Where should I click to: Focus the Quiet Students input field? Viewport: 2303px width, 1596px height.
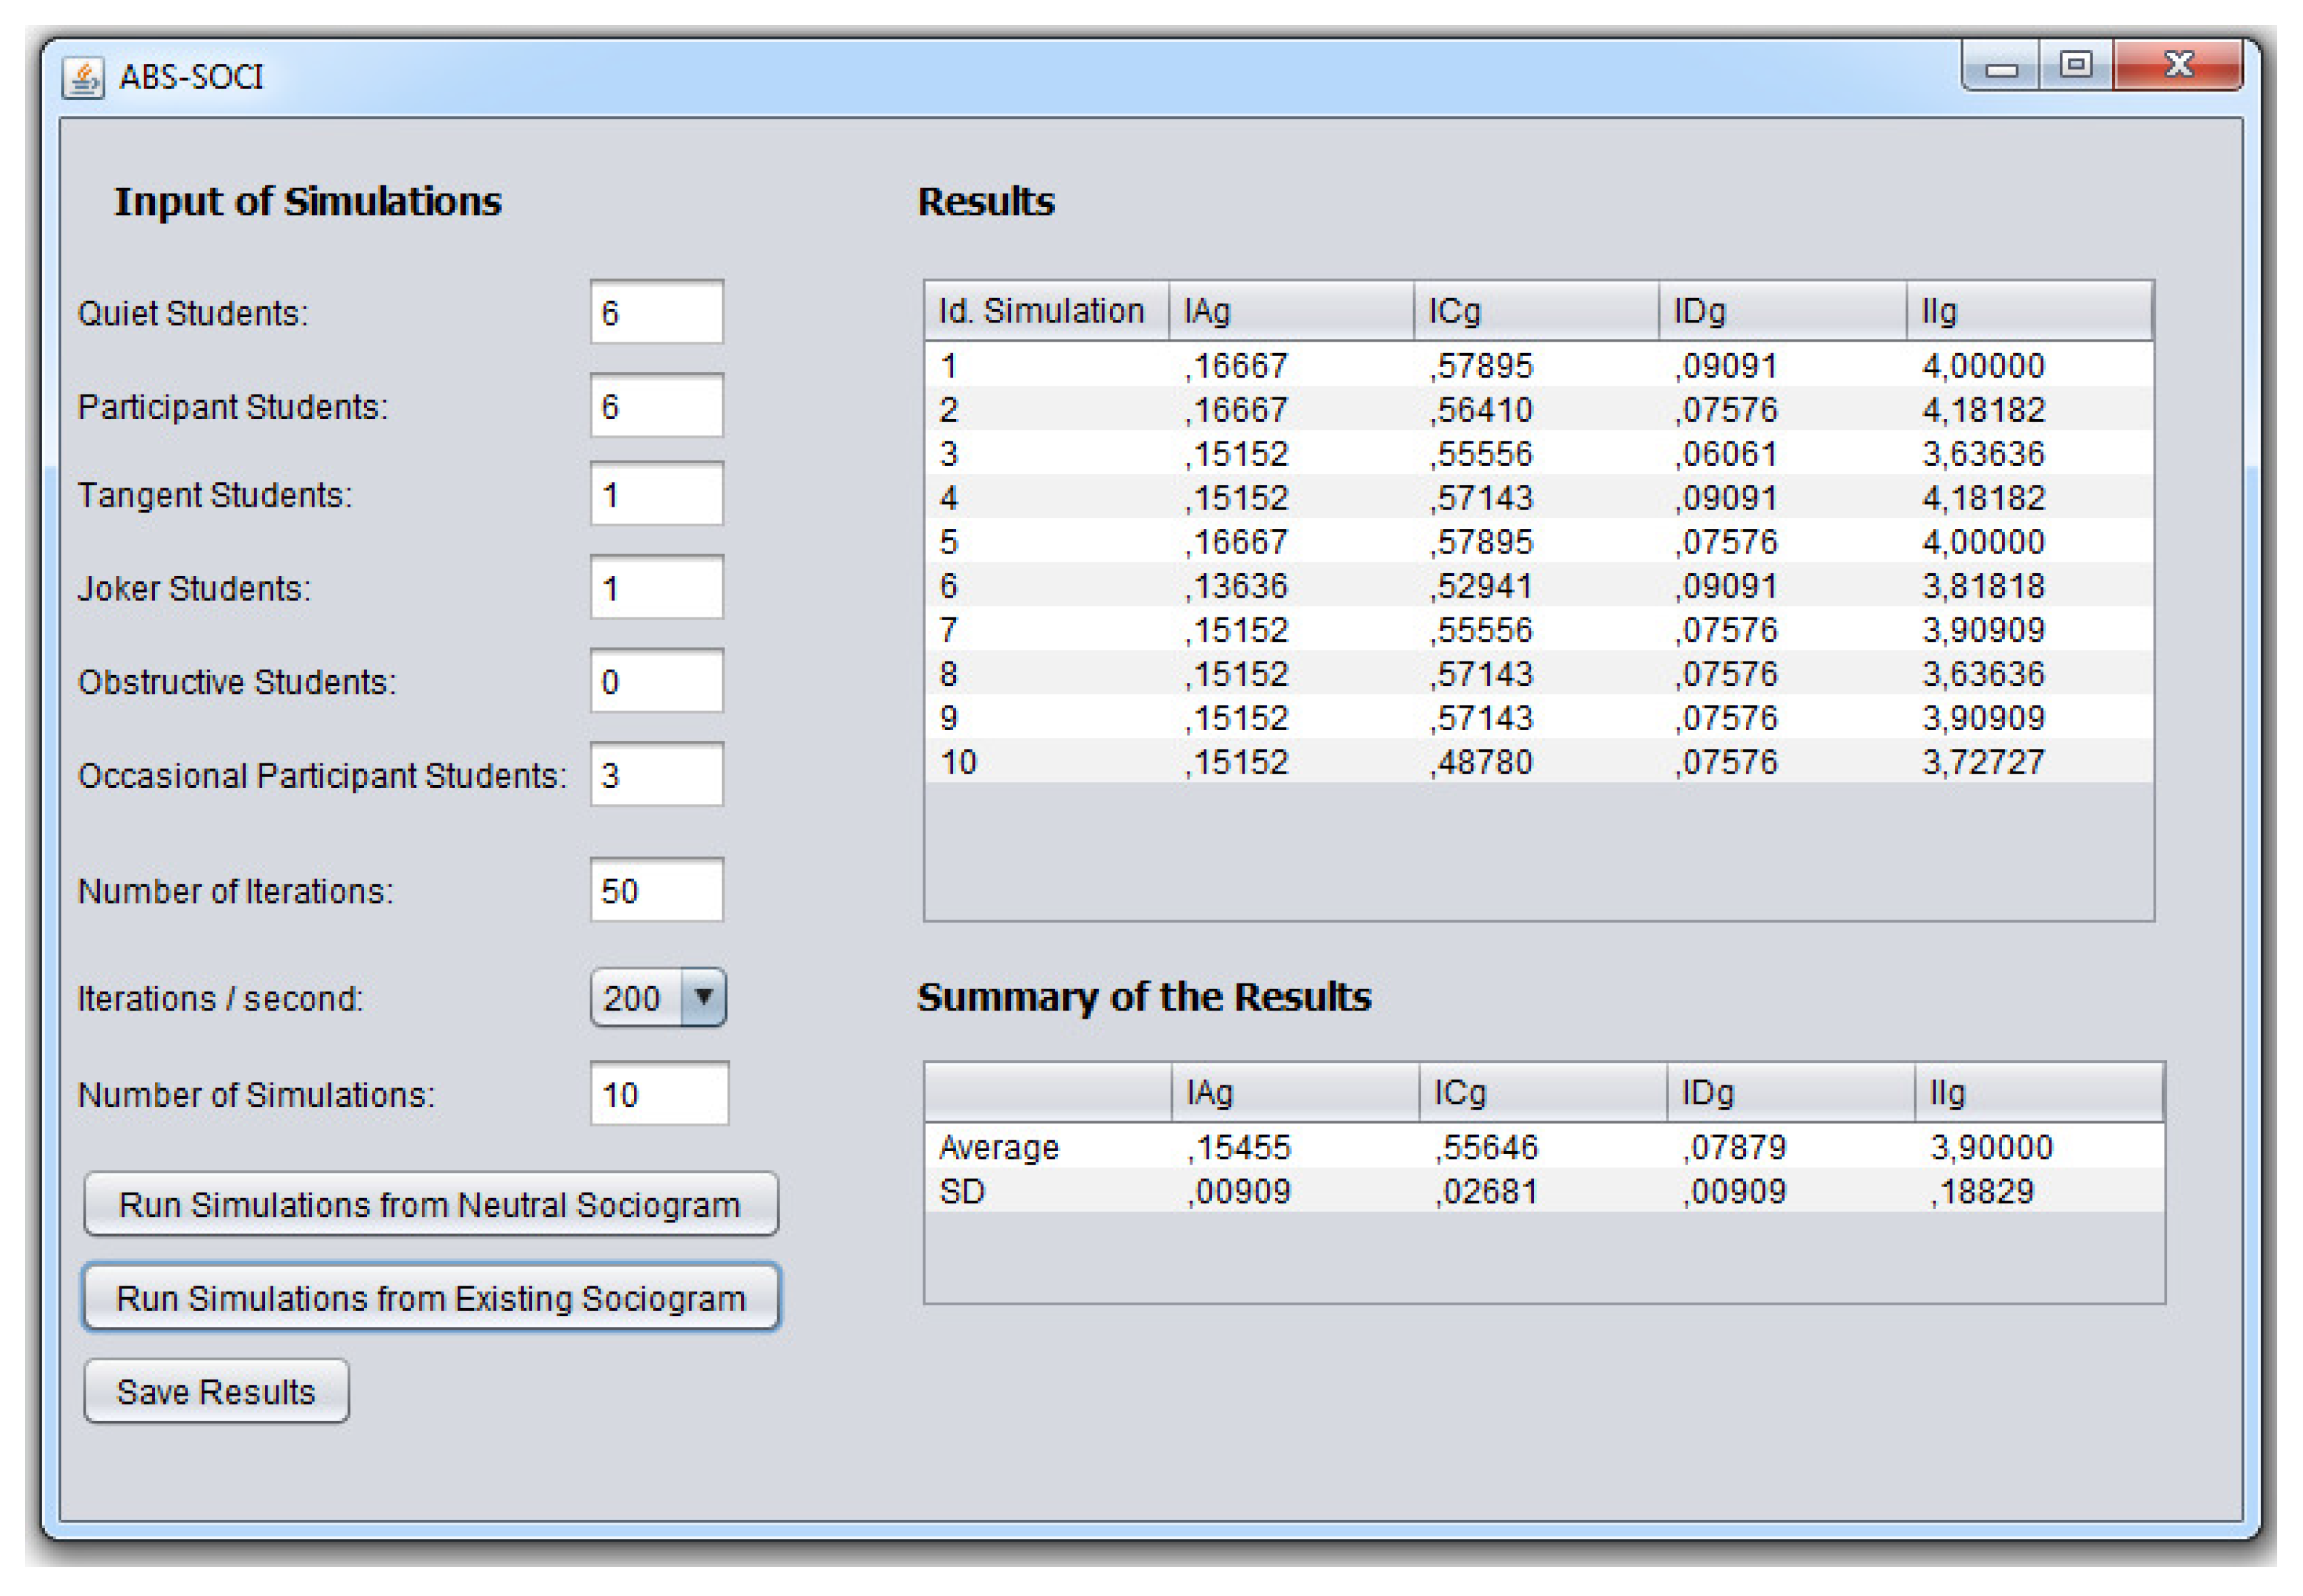(656, 313)
